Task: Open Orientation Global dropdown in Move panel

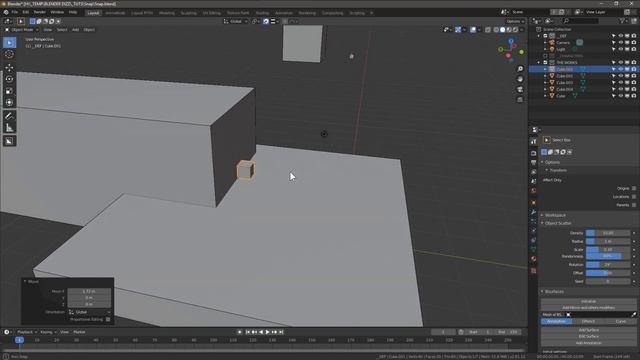Action: pyautogui.click(x=89, y=312)
